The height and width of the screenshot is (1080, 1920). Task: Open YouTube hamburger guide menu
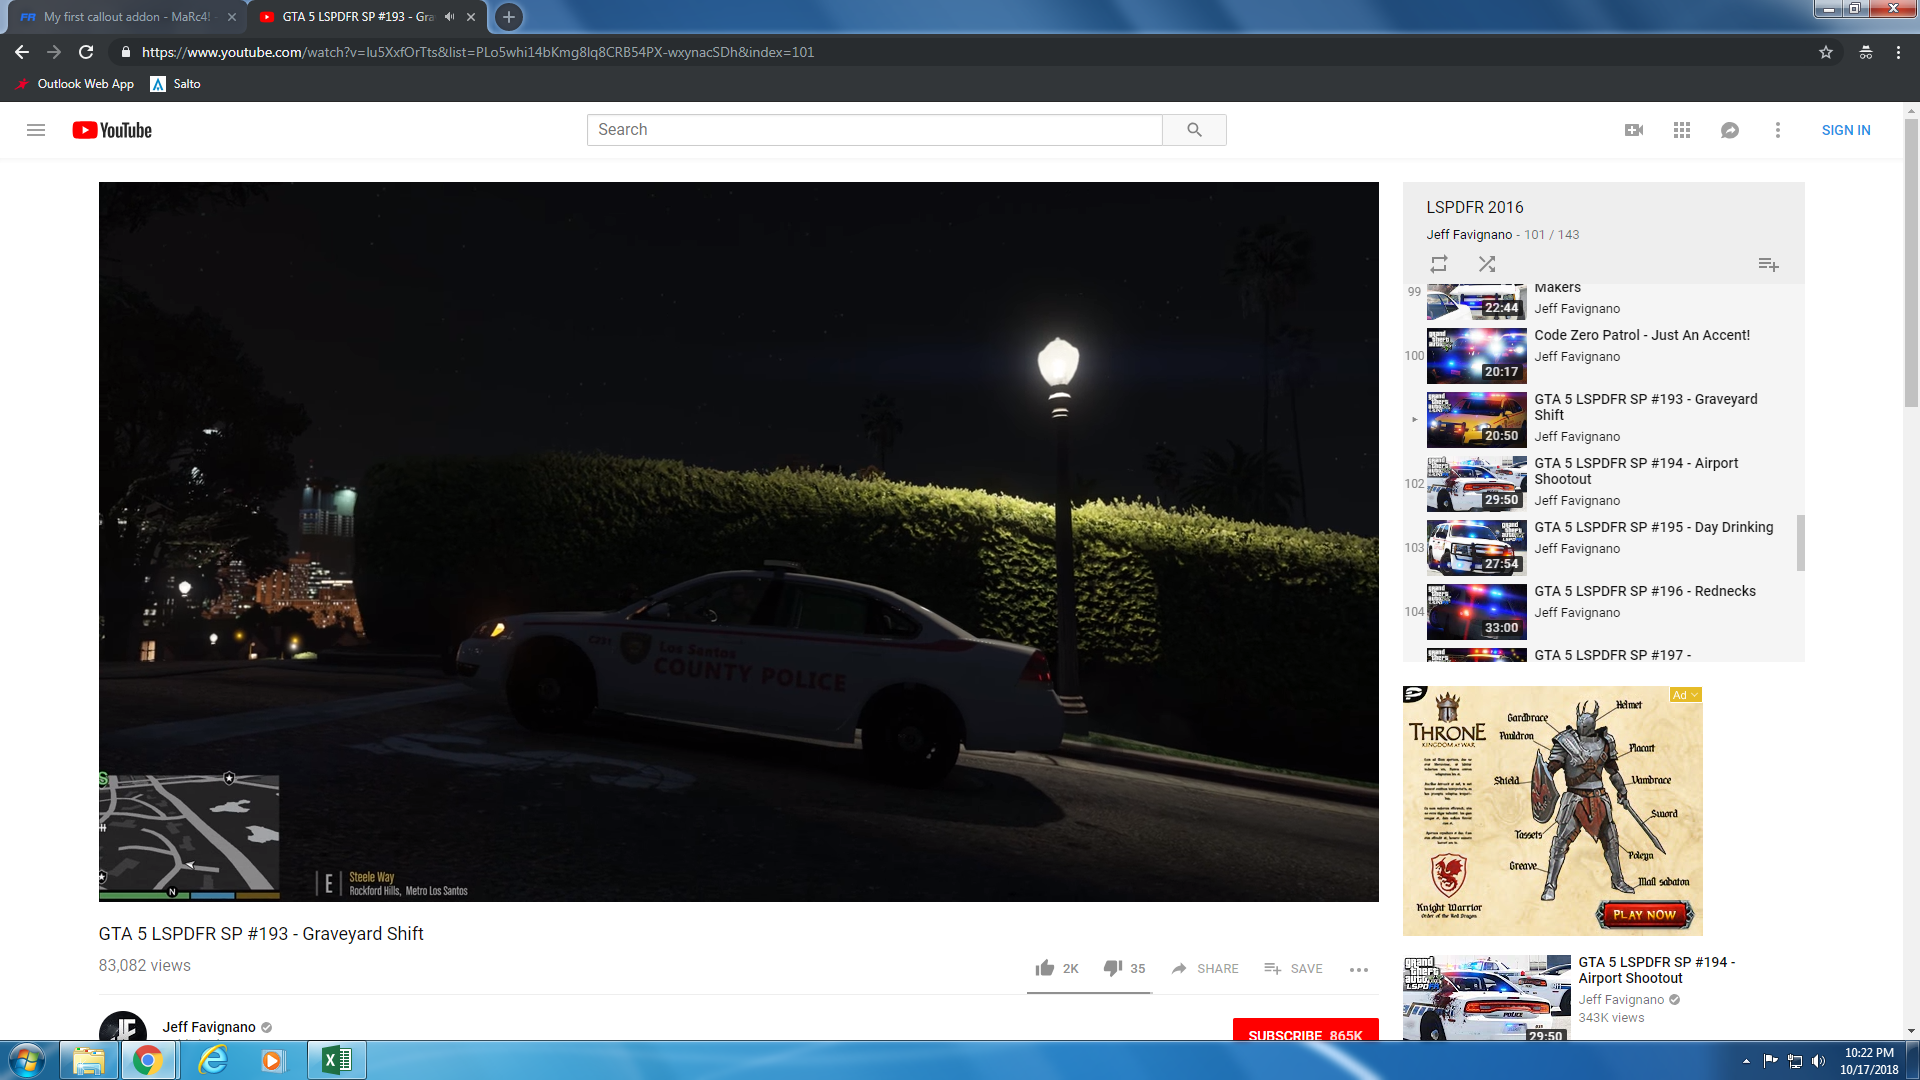[36, 130]
